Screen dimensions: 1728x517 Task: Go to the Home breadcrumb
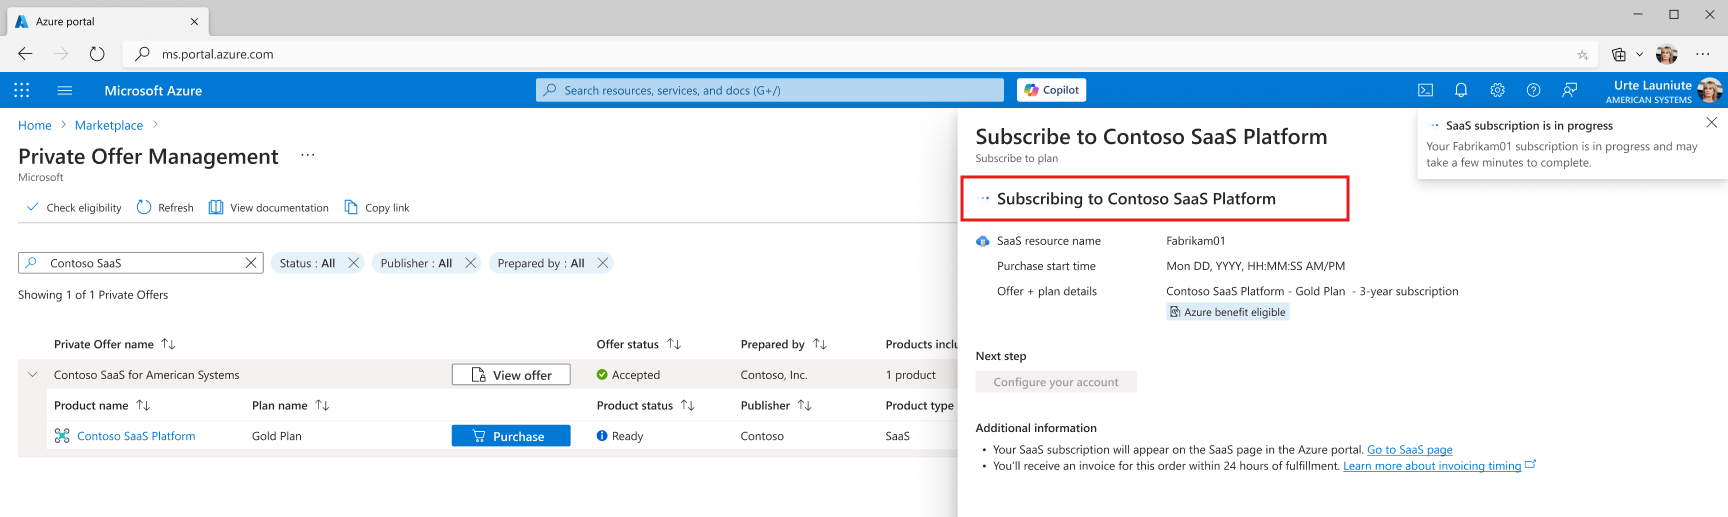(x=35, y=125)
